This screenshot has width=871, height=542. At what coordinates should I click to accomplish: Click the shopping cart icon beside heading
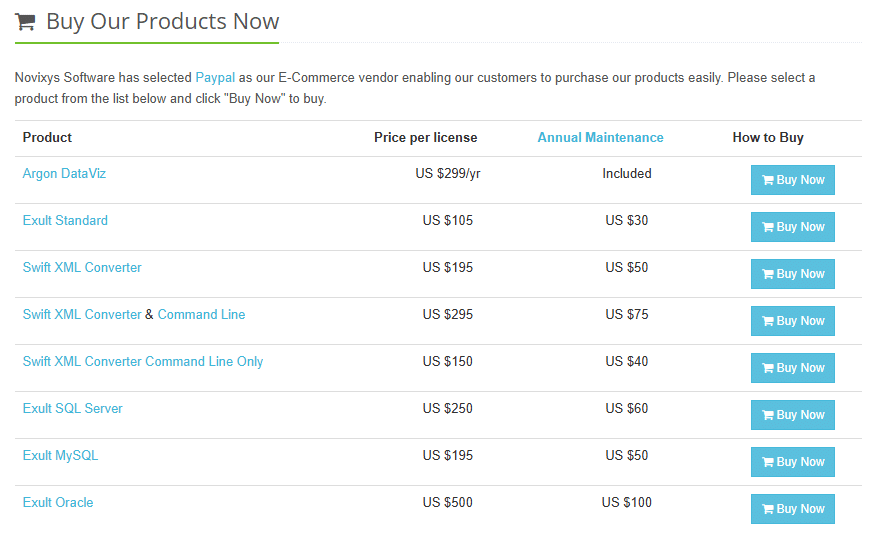point(25,22)
